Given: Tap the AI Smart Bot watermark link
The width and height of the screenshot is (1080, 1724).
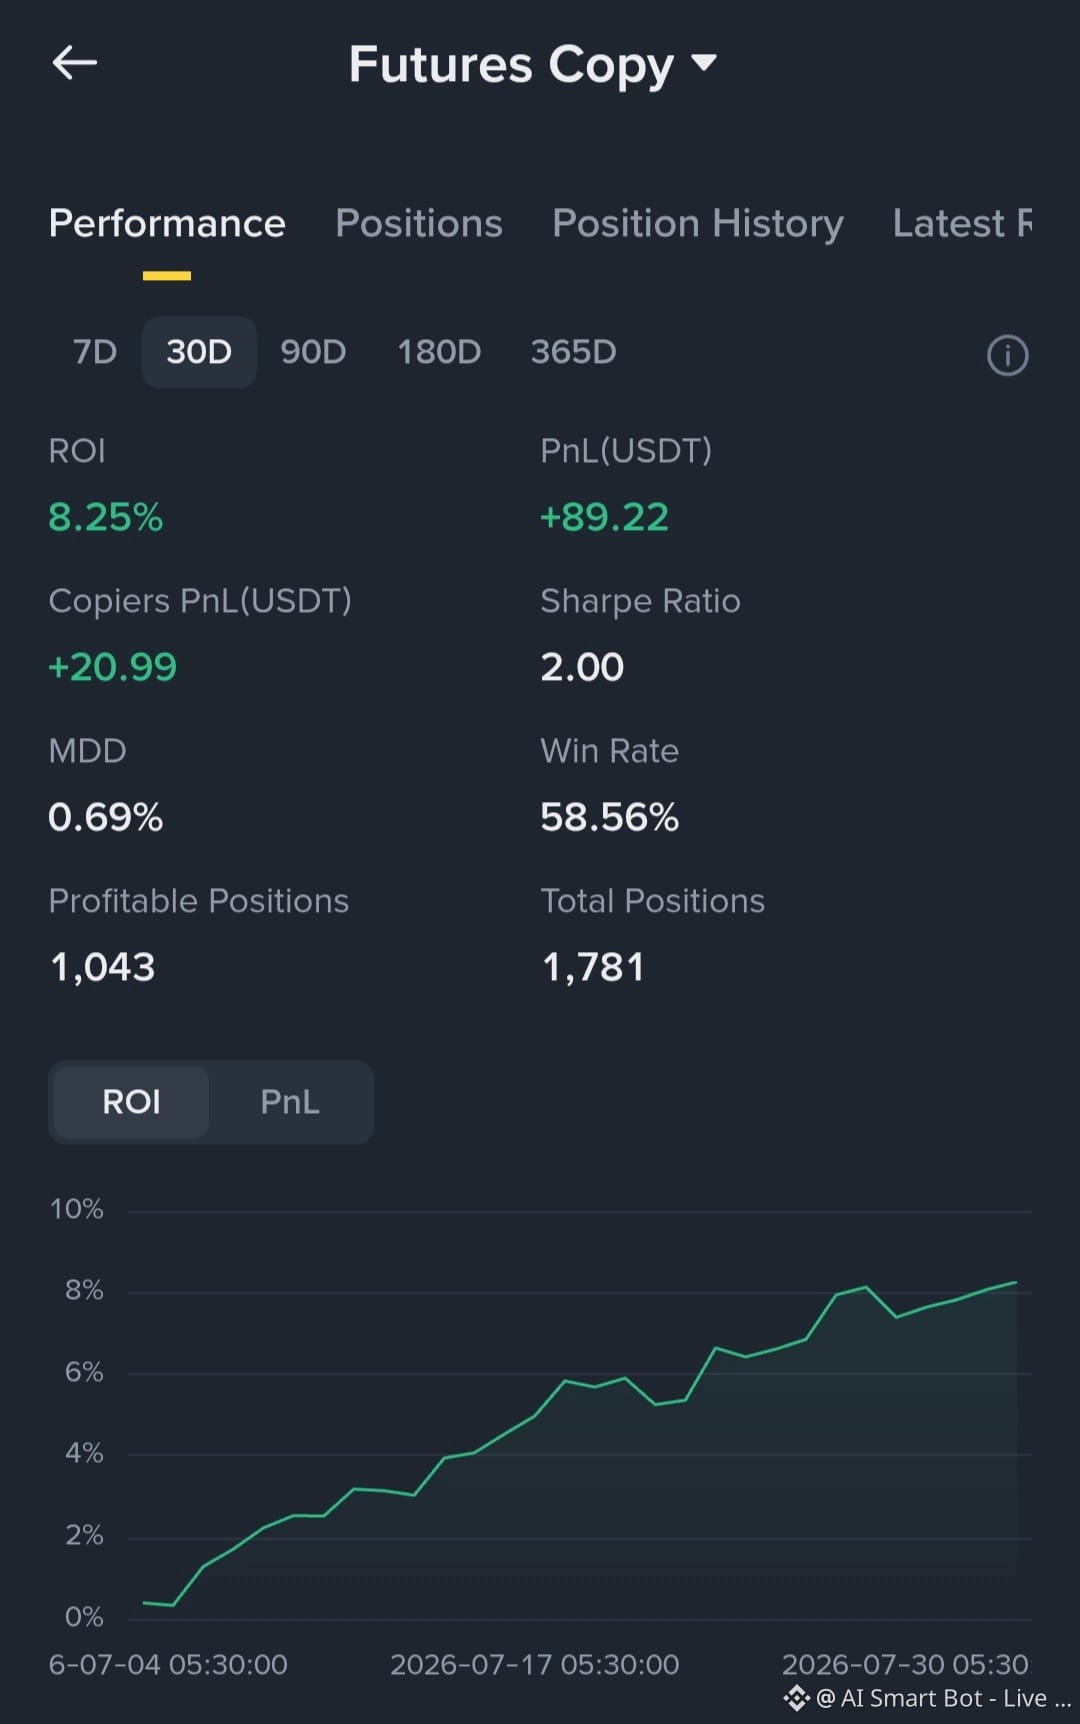Looking at the screenshot, I should point(944,1698).
